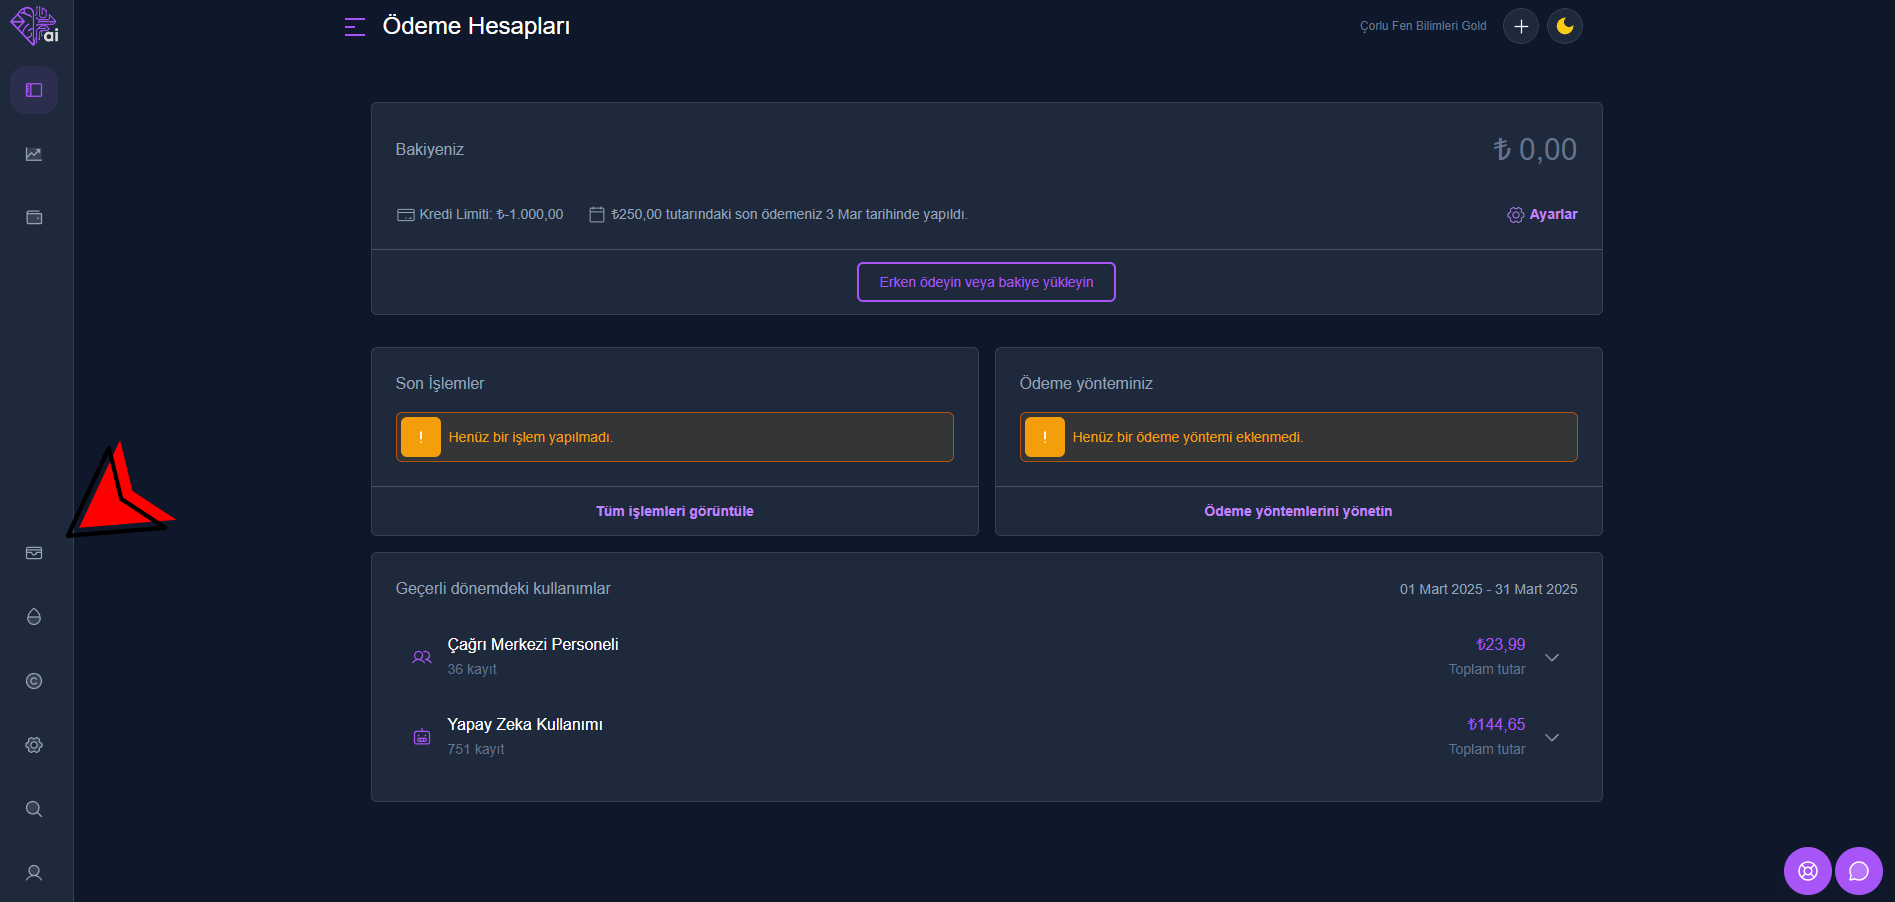Click the droplet icon in sidebar

coord(34,617)
